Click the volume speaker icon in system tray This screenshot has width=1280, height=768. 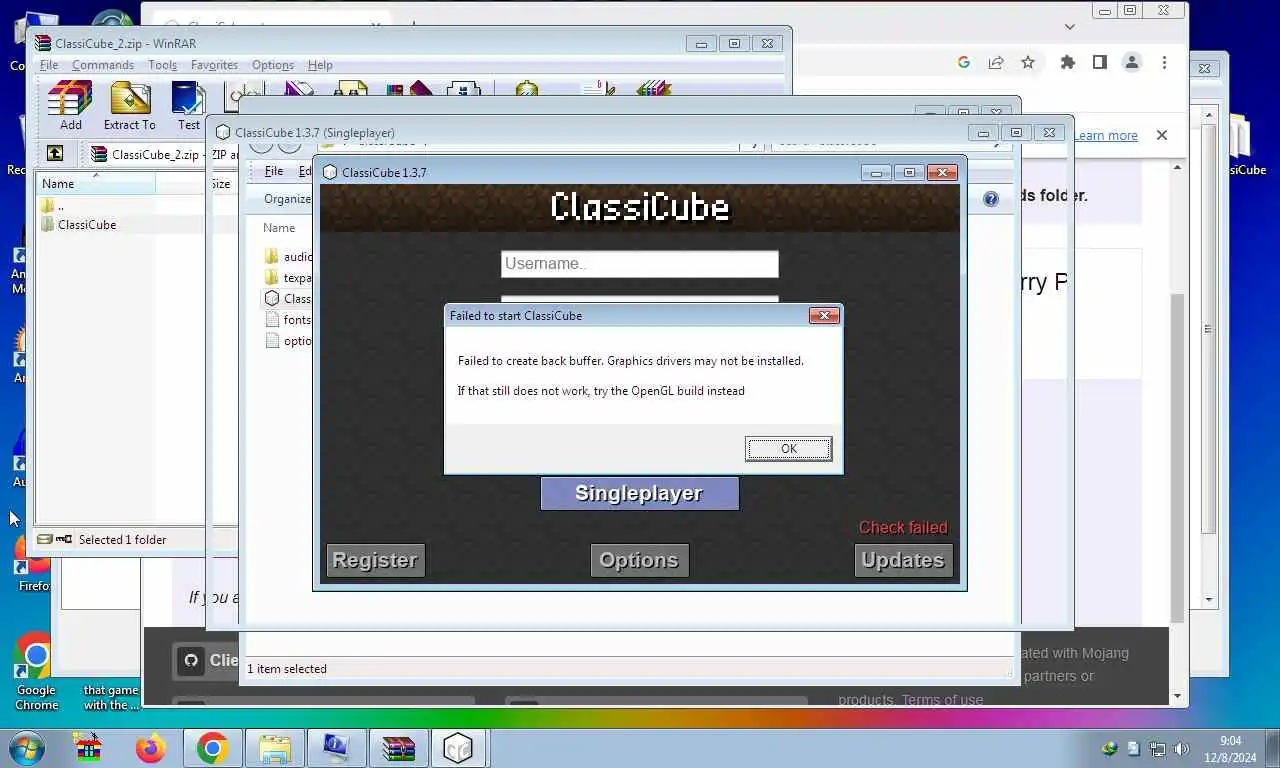(1181, 749)
